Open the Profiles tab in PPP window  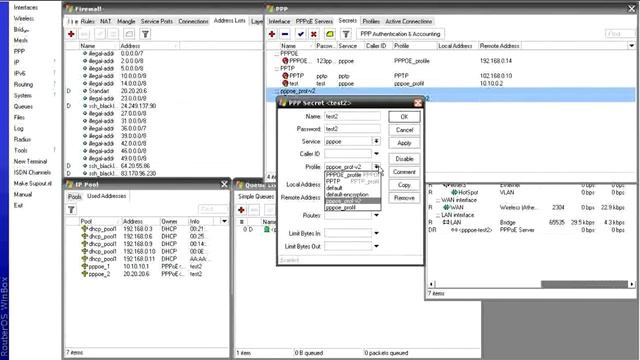click(371, 21)
